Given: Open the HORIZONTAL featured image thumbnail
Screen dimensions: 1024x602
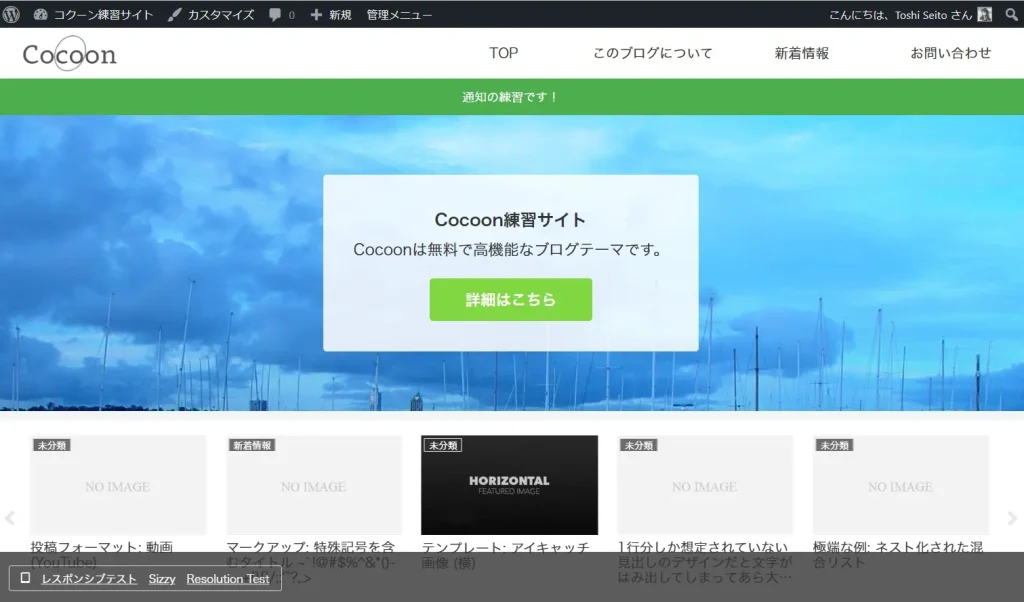Looking at the screenshot, I should (x=509, y=485).
